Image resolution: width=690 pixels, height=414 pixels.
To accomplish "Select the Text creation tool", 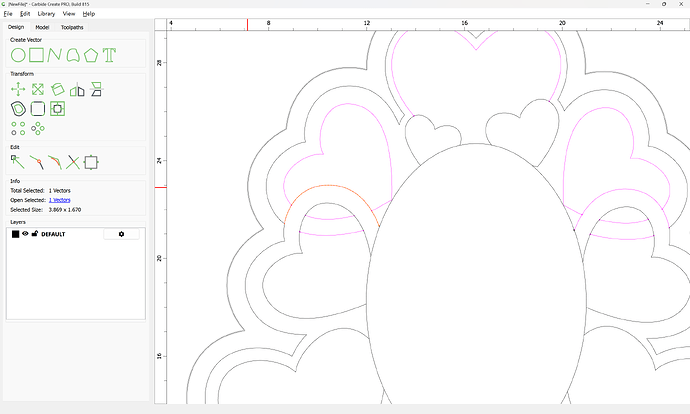I will click(109, 55).
